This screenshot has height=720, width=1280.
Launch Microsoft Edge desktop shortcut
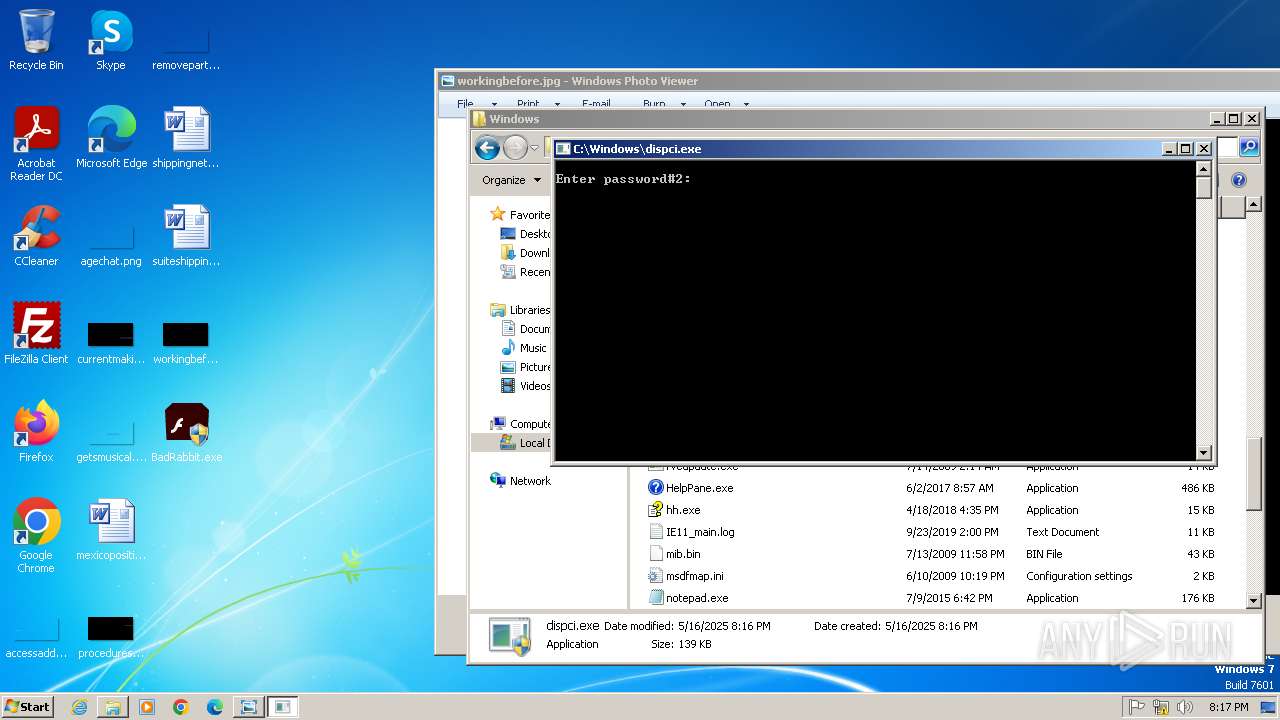click(x=111, y=138)
